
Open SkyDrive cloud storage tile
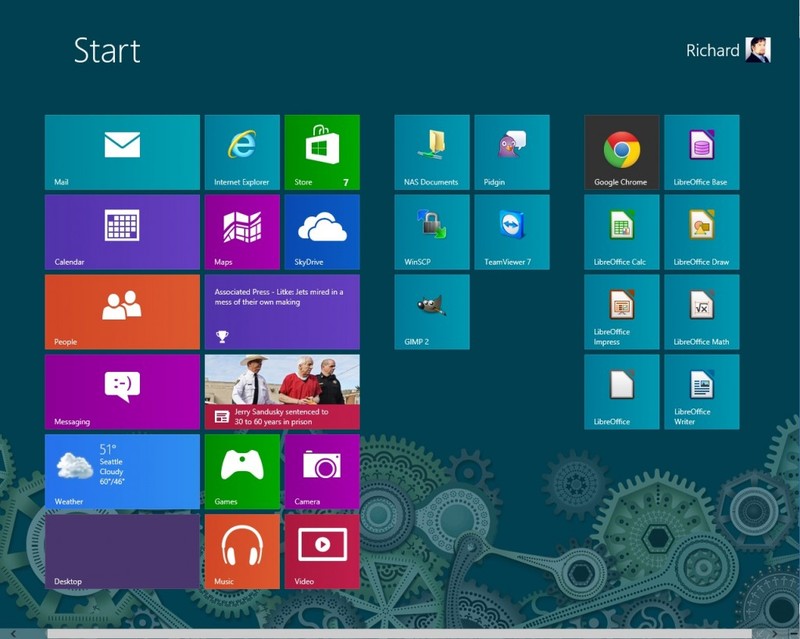coord(321,231)
